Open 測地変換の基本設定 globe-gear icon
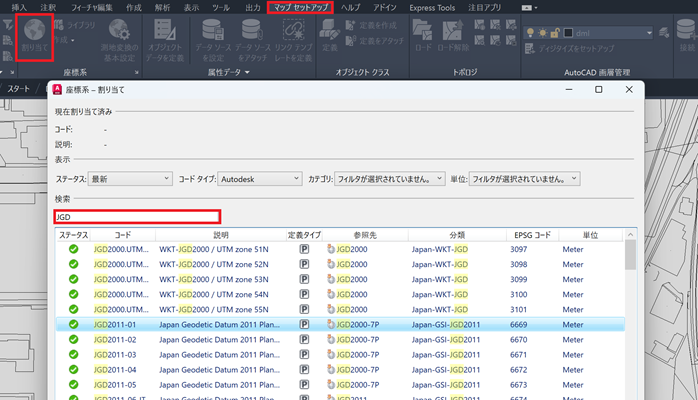698x400 pixels. 119,30
